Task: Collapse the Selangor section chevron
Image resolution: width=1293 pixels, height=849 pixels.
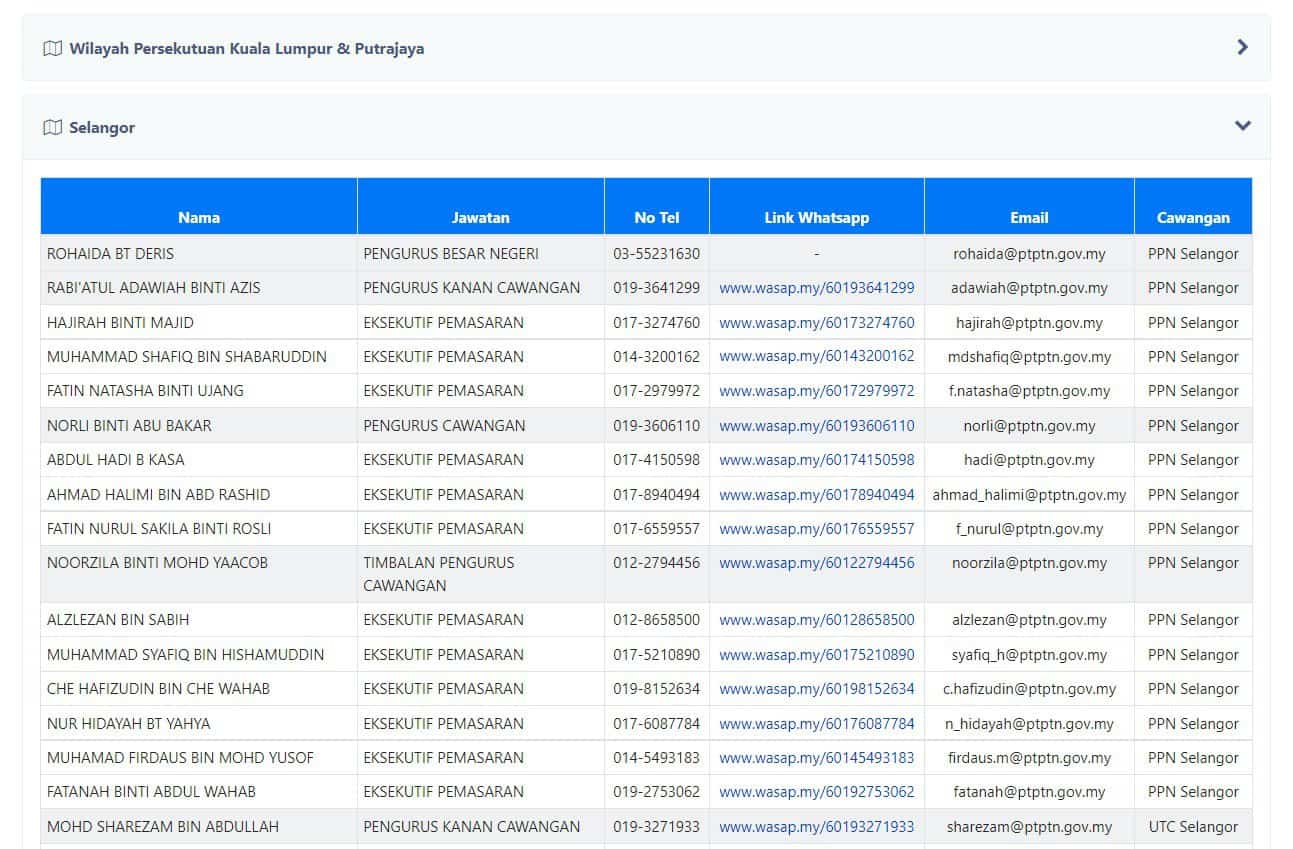Action: pyautogui.click(x=1242, y=126)
